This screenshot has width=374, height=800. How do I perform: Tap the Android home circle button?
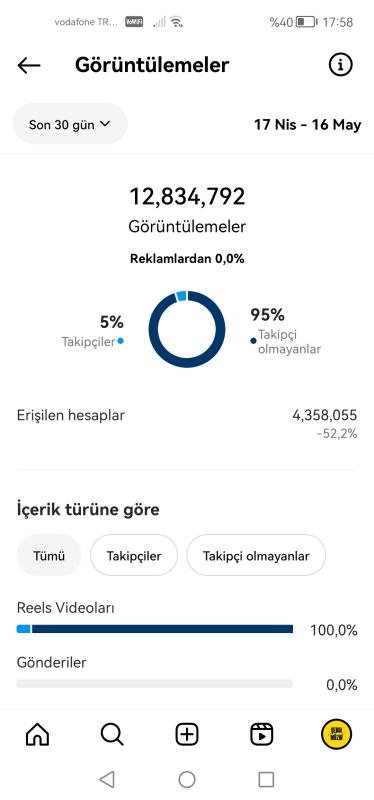click(x=187, y=780)
